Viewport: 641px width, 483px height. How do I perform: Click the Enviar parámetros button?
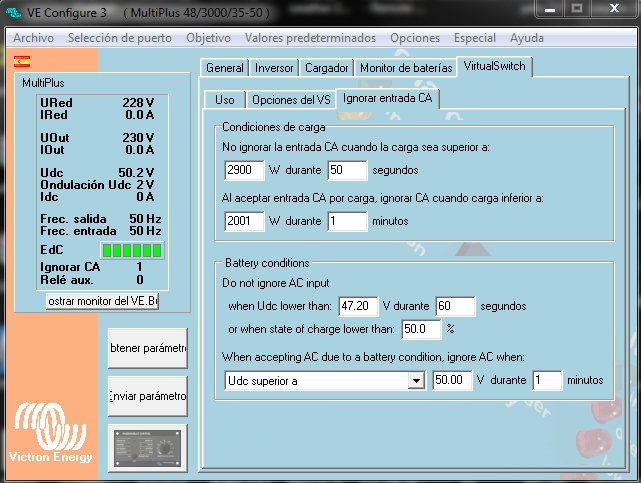click(x=148, y=396)
